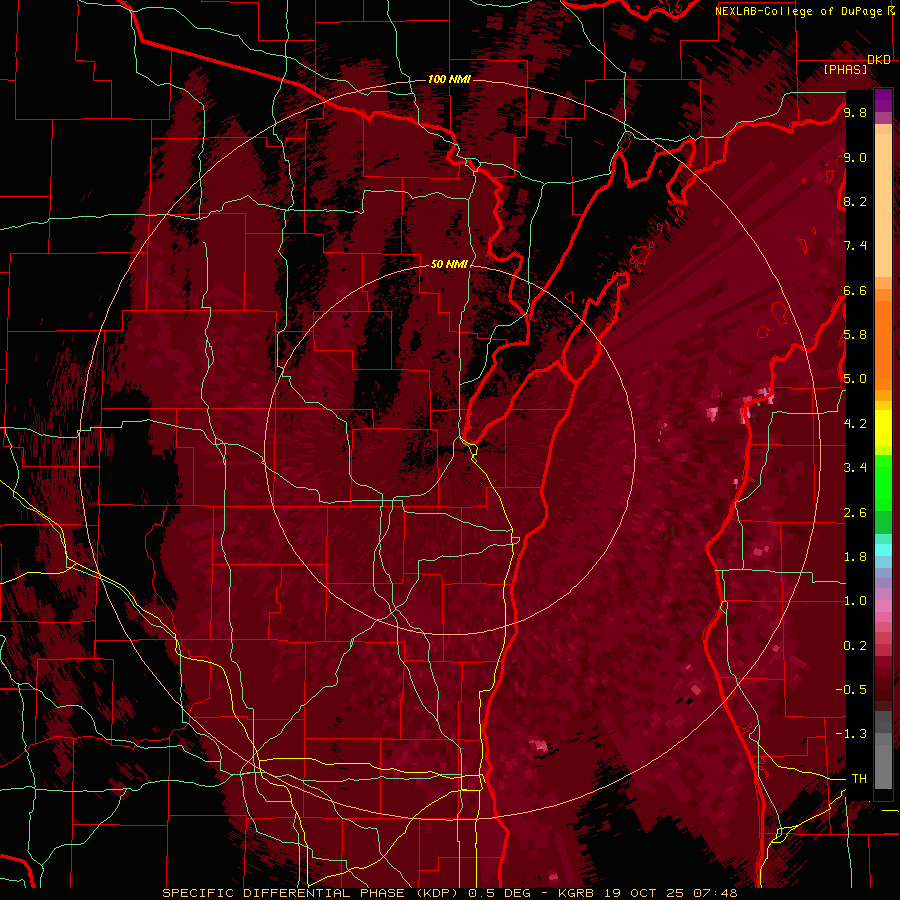Click the orange segment of the color bar
This screenshot has height=900, width=900.
pyautogui.click(x=883, y=344)
